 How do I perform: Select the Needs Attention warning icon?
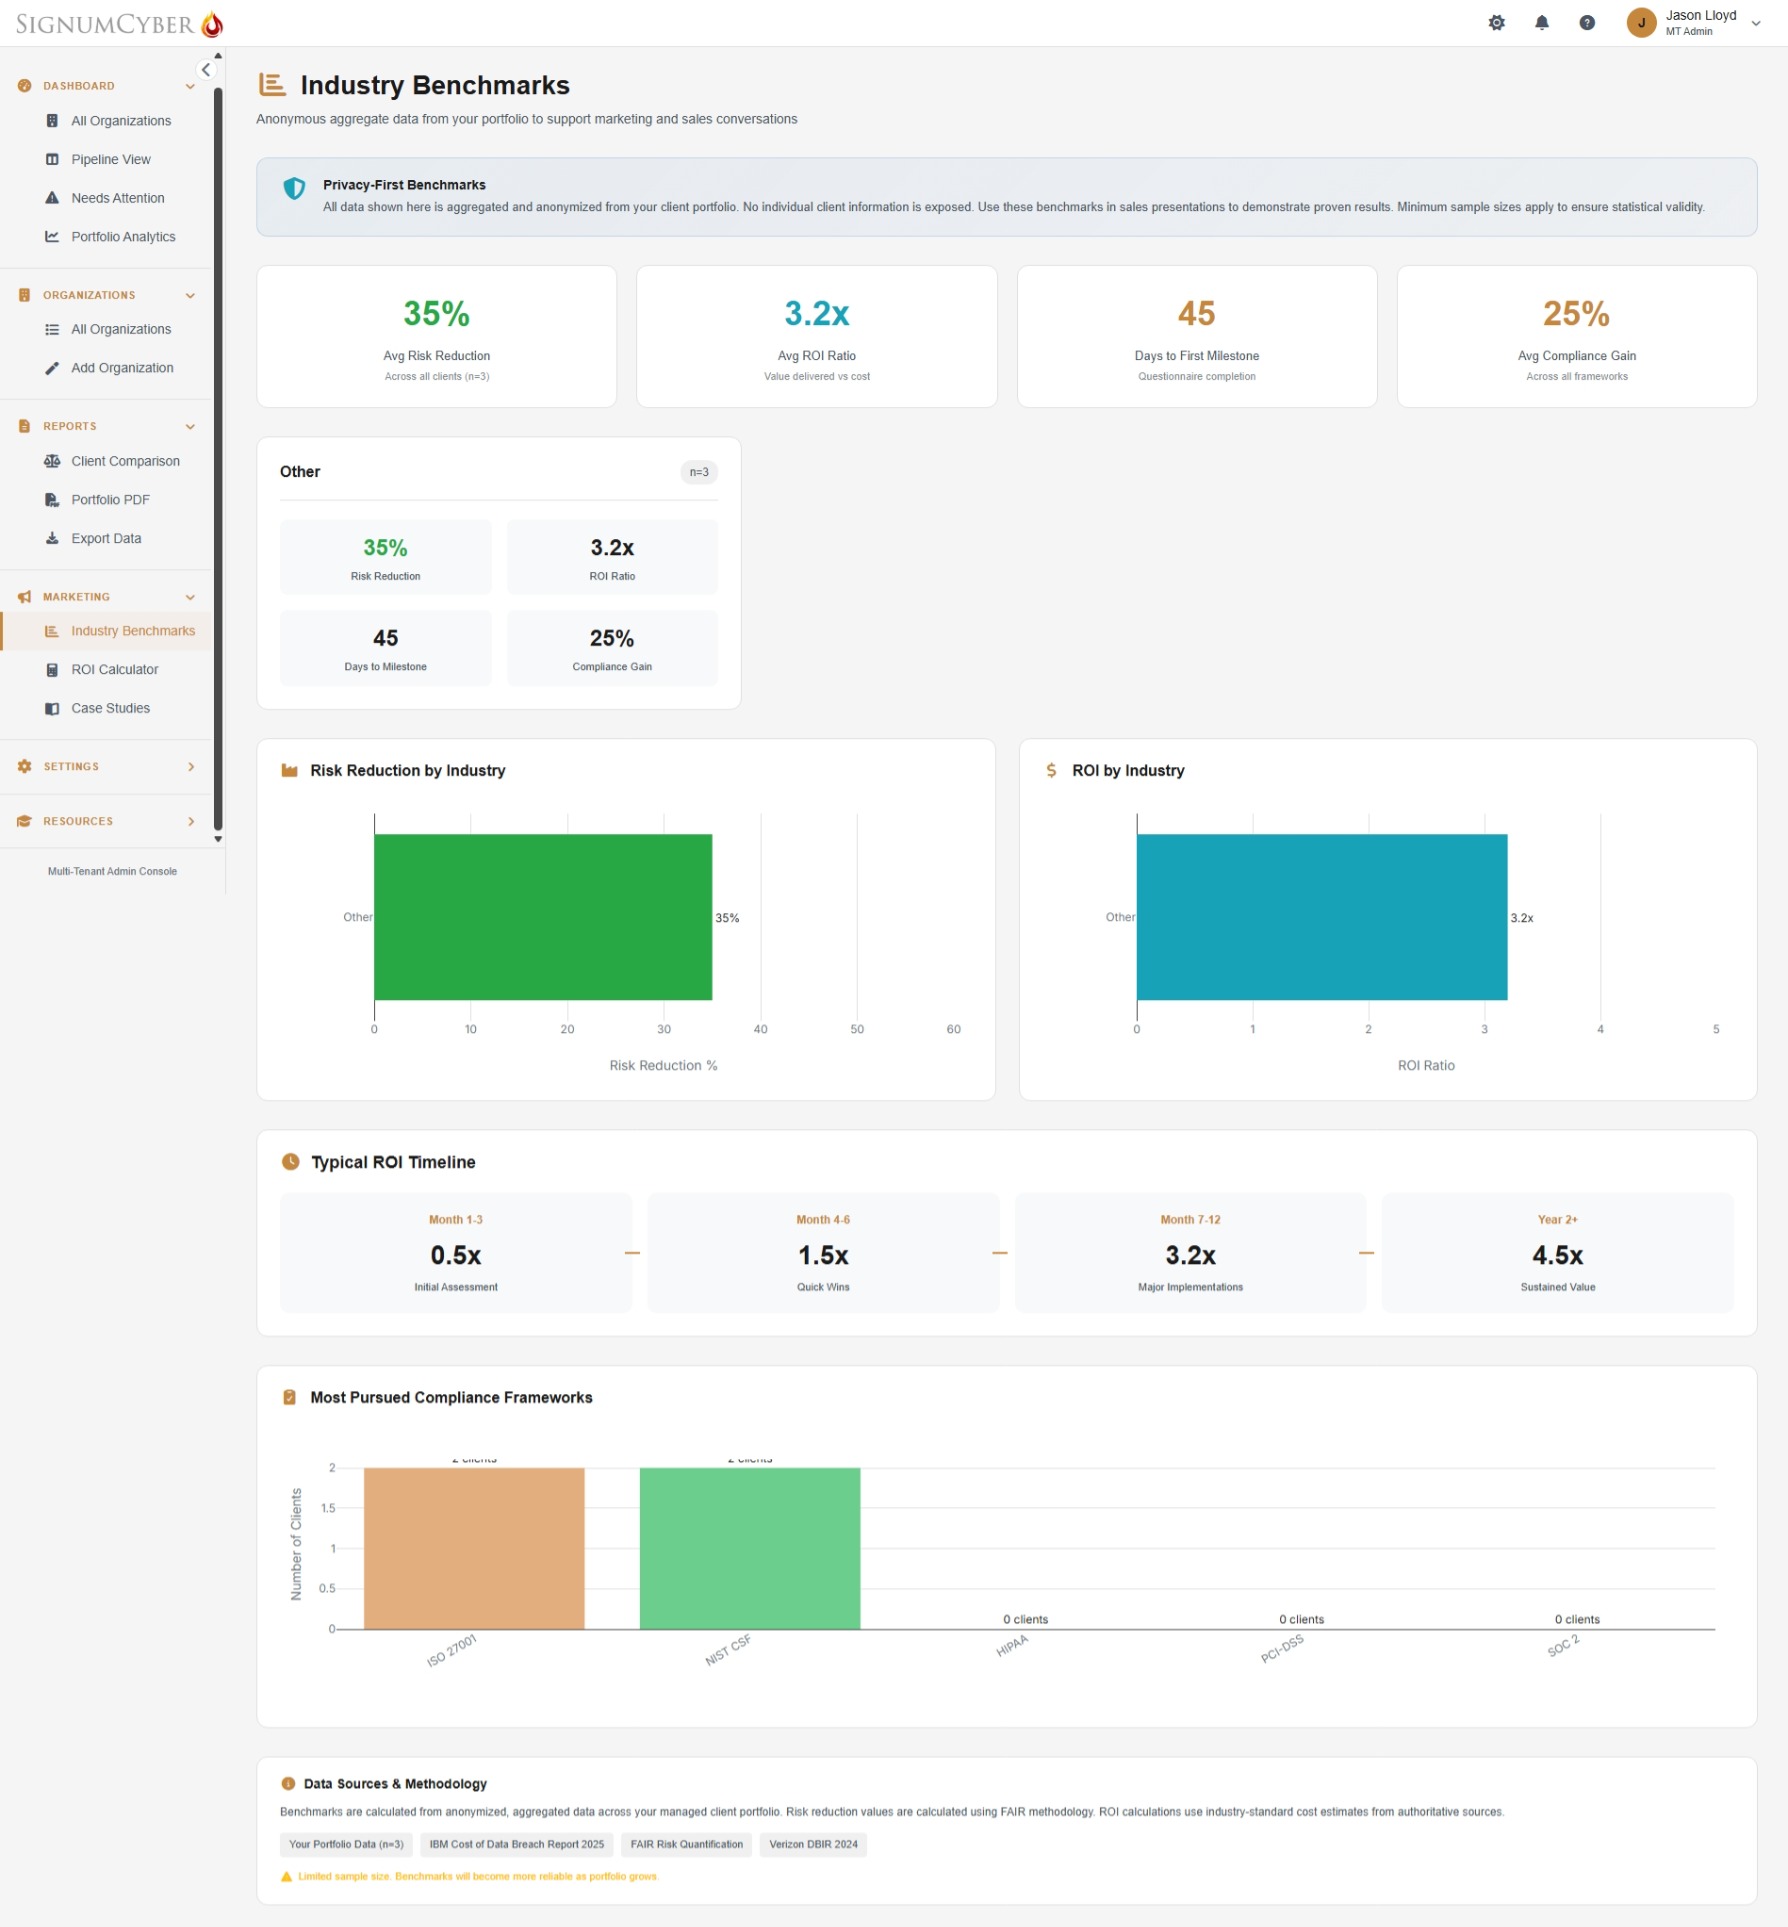[x=52, y=198]
